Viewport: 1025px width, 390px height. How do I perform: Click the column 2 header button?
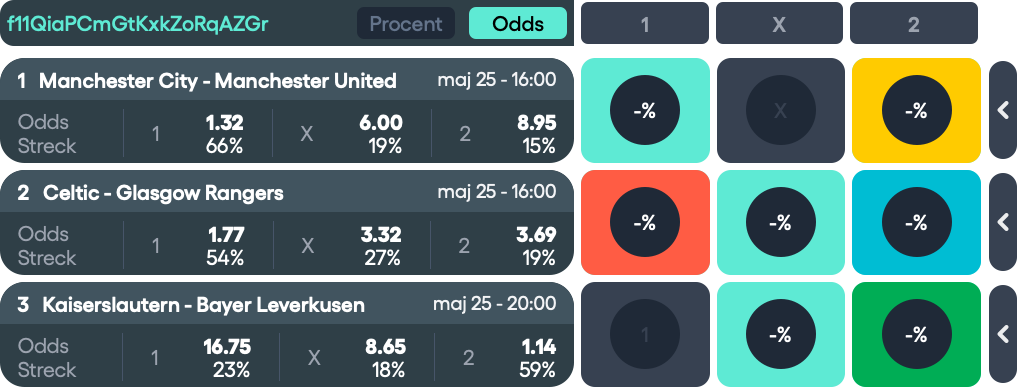914,24
